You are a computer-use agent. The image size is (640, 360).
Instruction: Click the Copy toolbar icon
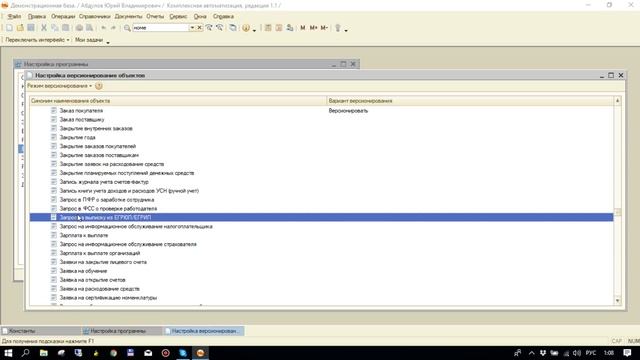coord(55,28)
